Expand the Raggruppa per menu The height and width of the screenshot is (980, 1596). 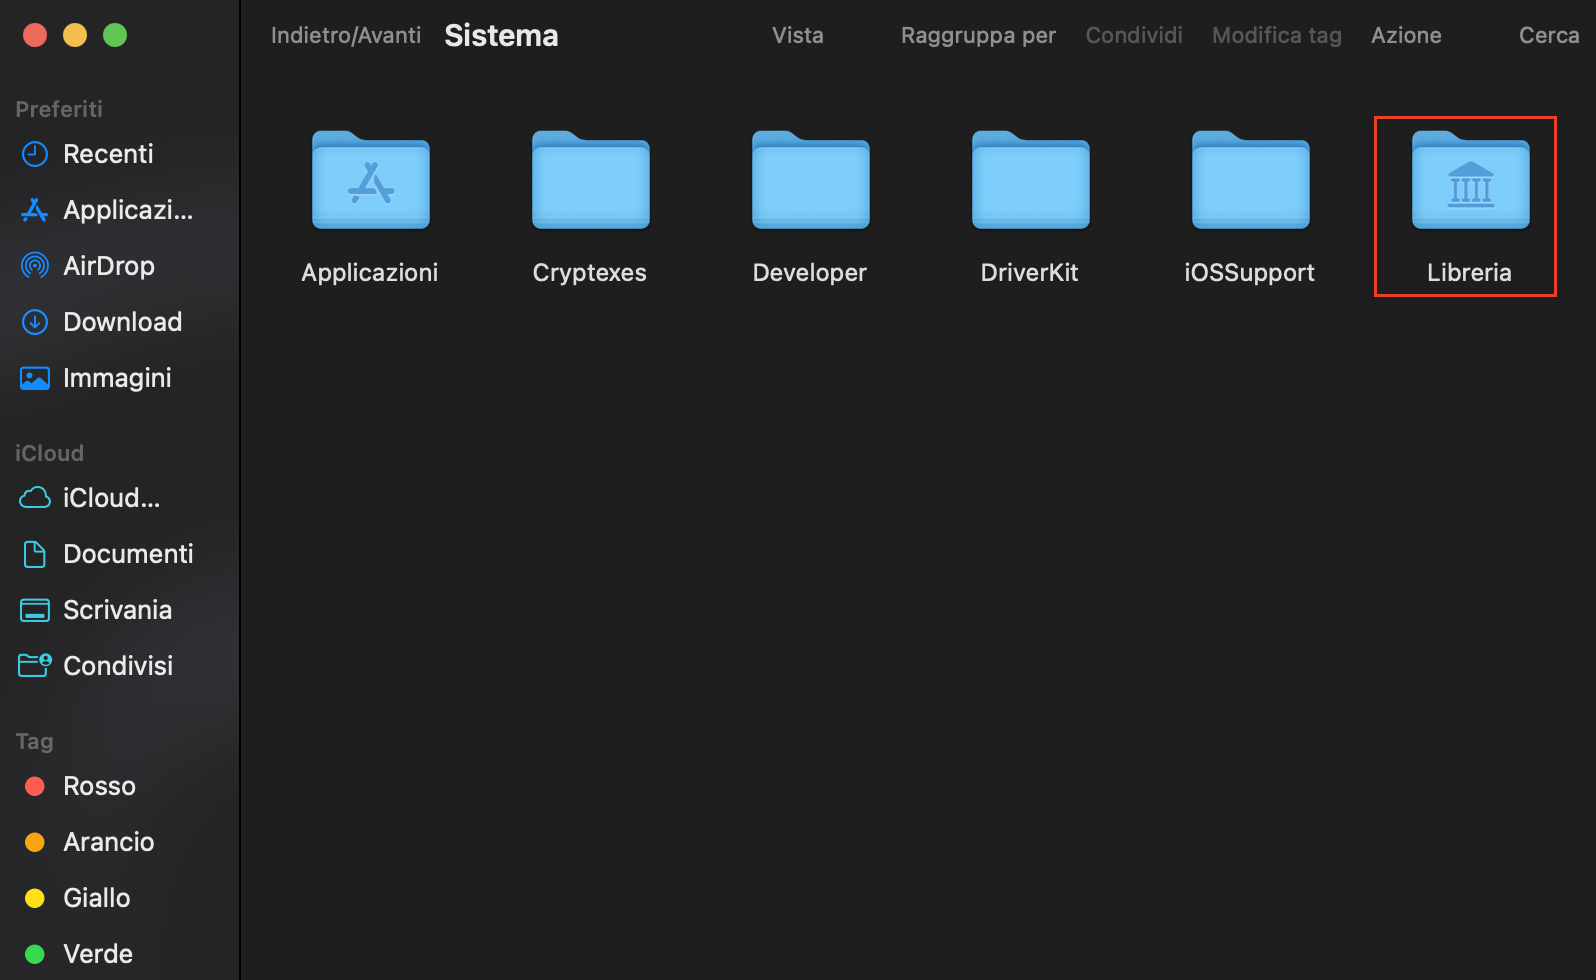pyautogui.click(x=977, y=36)
